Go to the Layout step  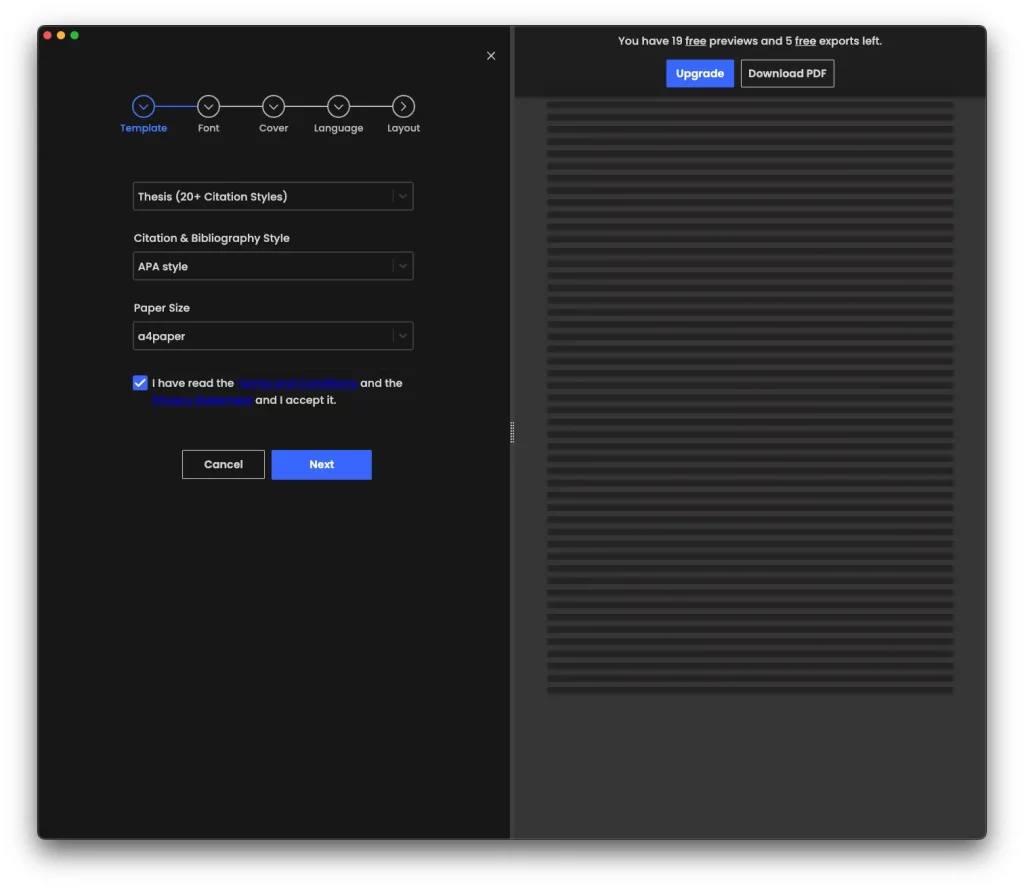[403, 106]
